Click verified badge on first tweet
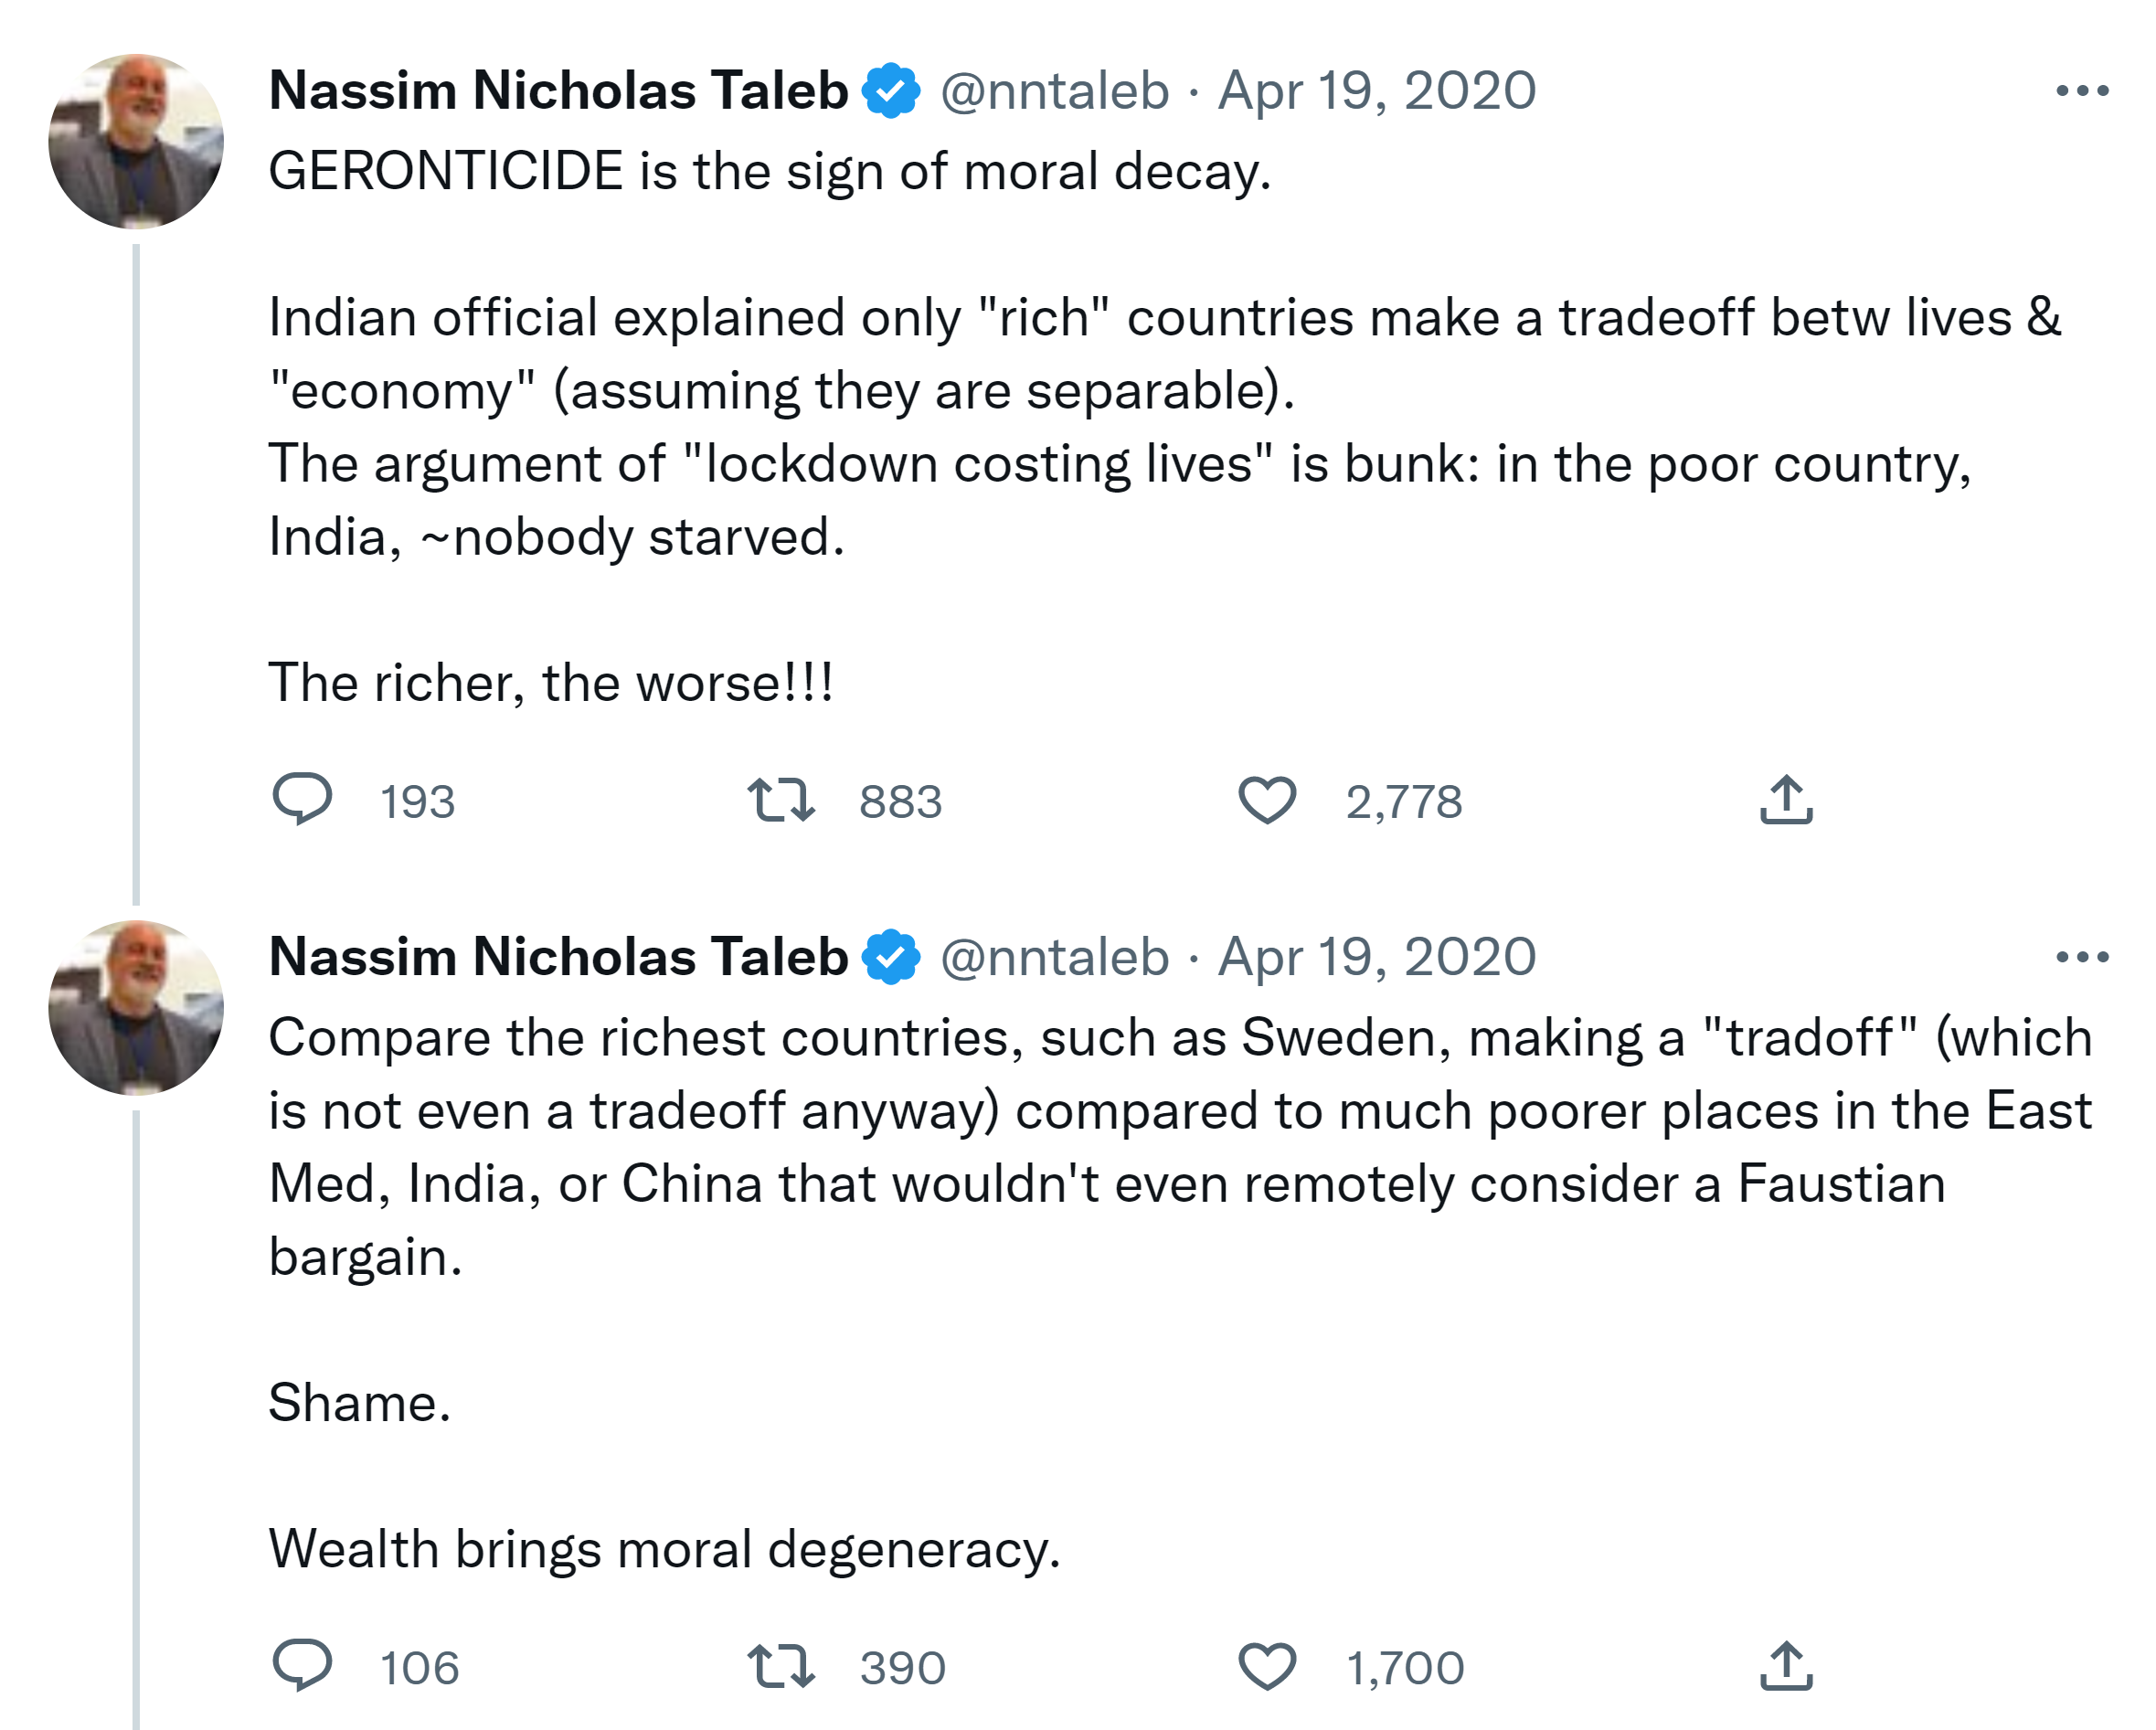2156x1730 pixels. click(x=891, y=91)
